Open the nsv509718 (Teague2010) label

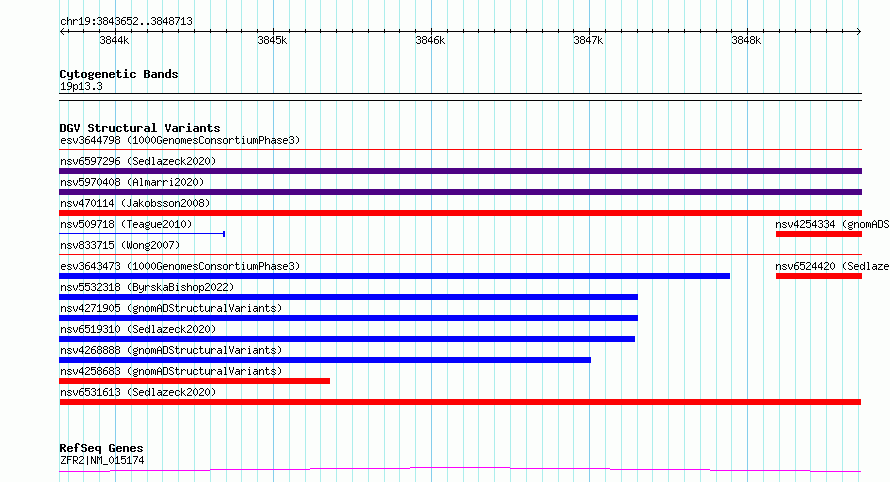[126, 224]
